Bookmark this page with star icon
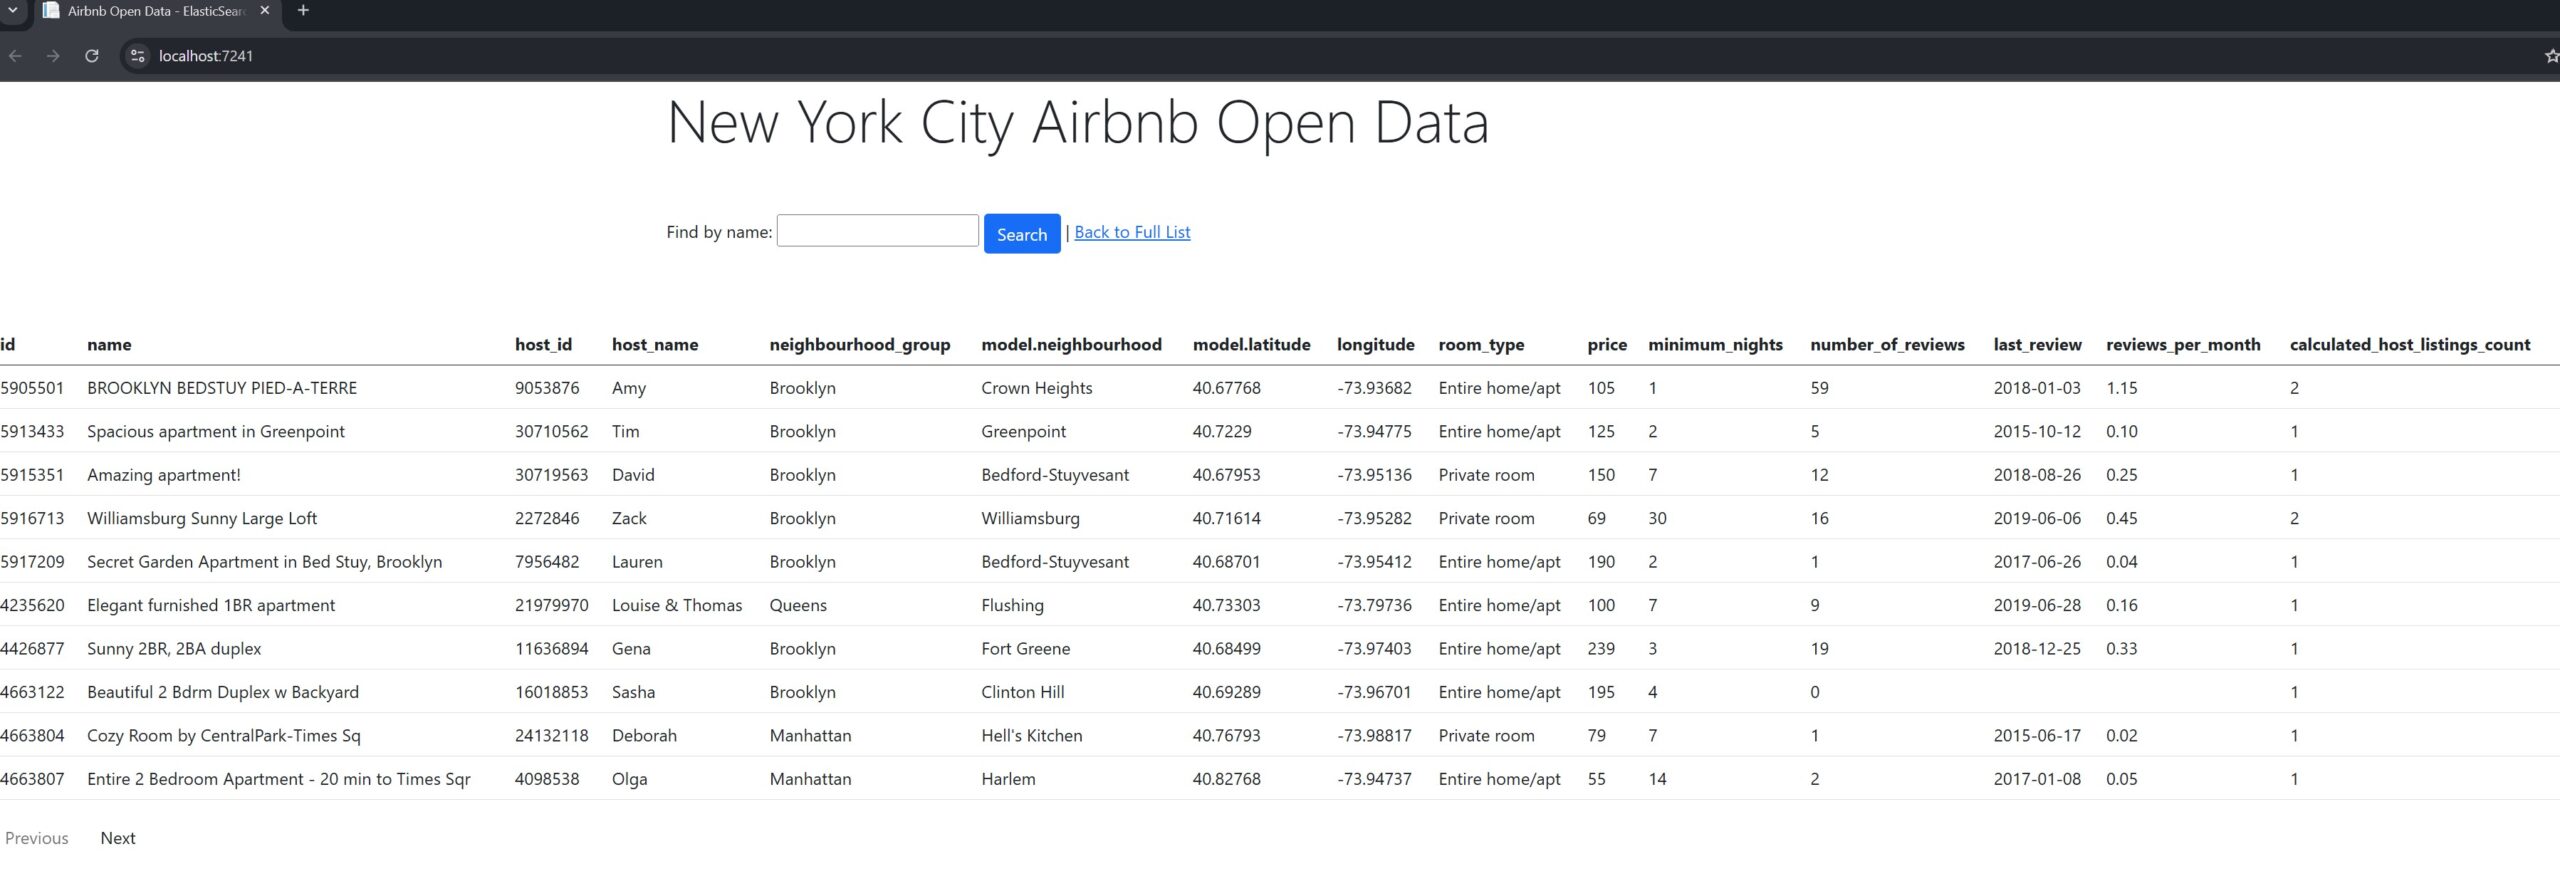2560x896 pixels. click(x=2551, y=56)
